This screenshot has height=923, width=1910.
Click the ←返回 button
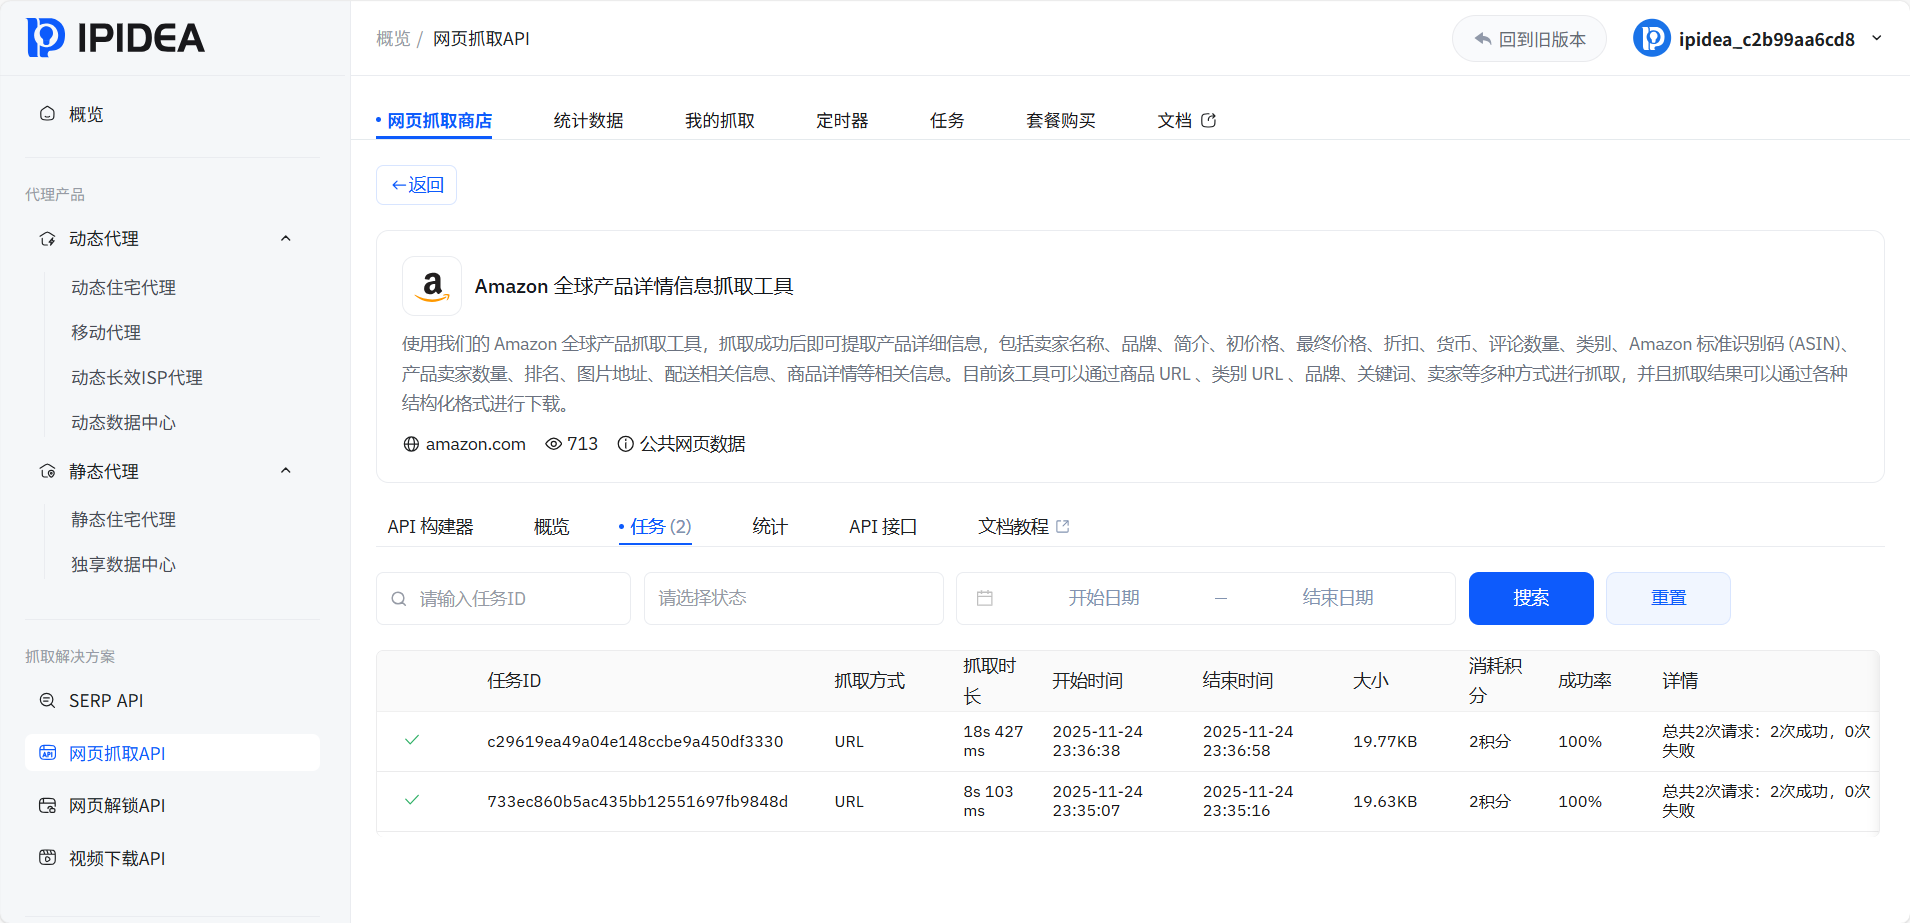point(416,185)
